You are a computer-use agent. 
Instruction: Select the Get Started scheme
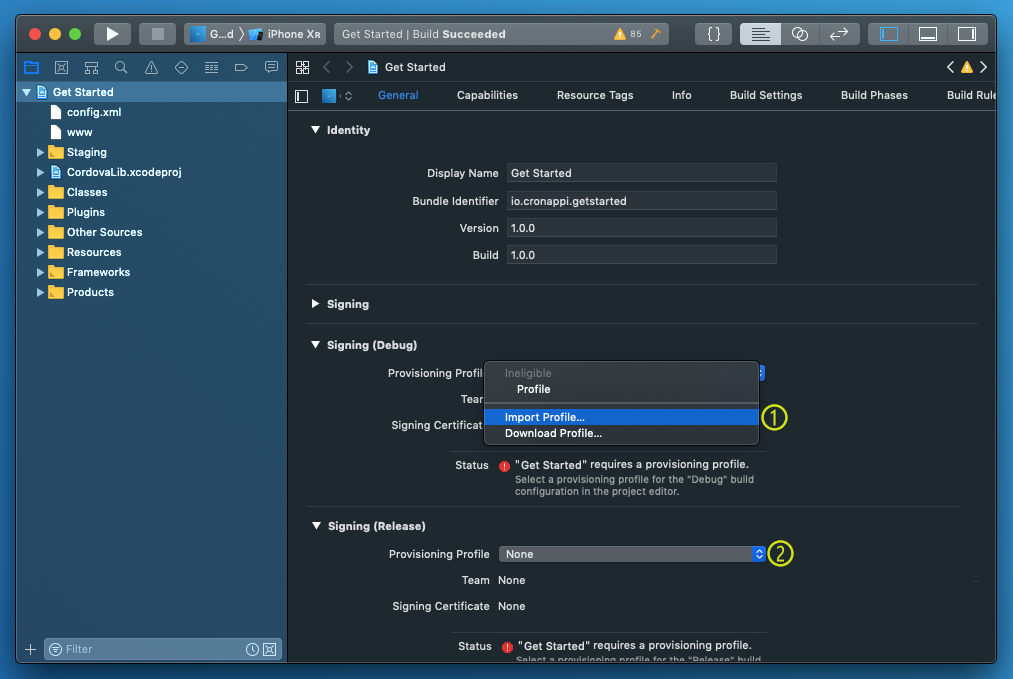(x=213, y=34)
